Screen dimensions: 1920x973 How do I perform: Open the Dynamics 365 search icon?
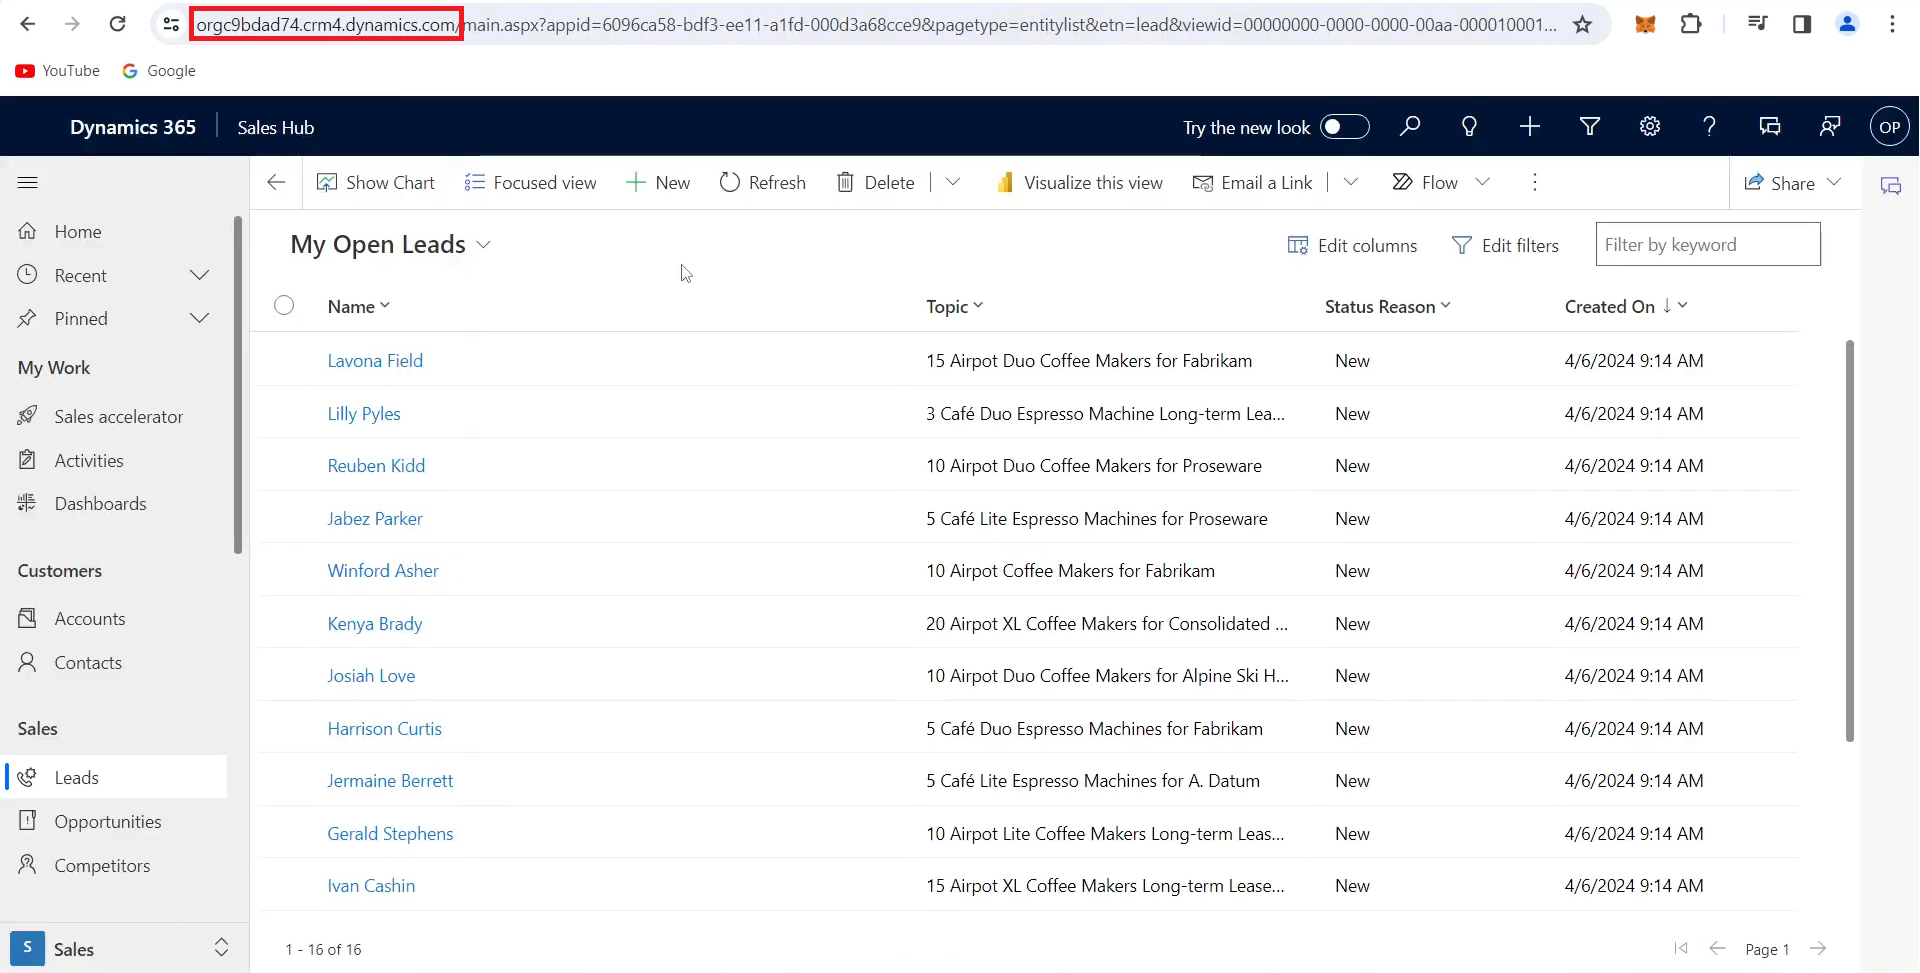point(1409,127)
